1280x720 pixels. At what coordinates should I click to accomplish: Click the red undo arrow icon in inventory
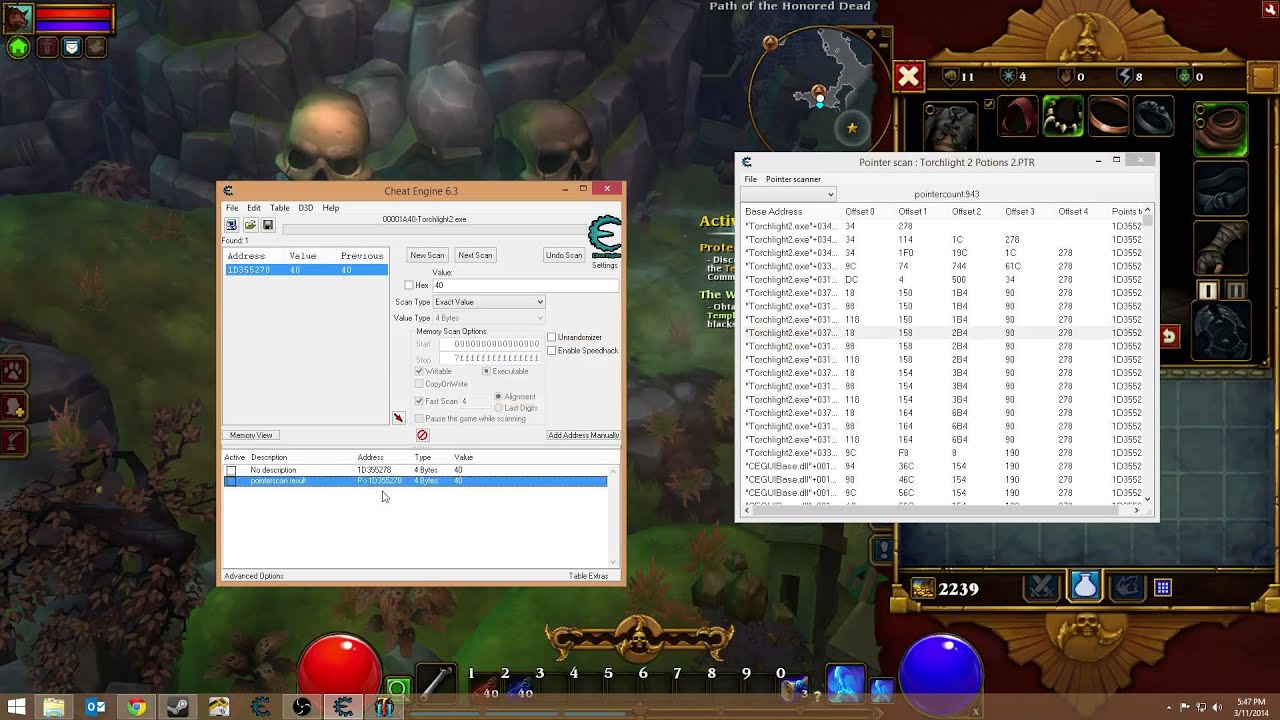click(x=1169, y=337)
